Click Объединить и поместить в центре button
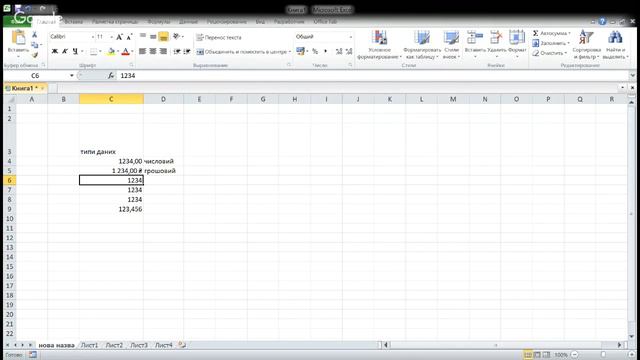 tap(242, 52)
